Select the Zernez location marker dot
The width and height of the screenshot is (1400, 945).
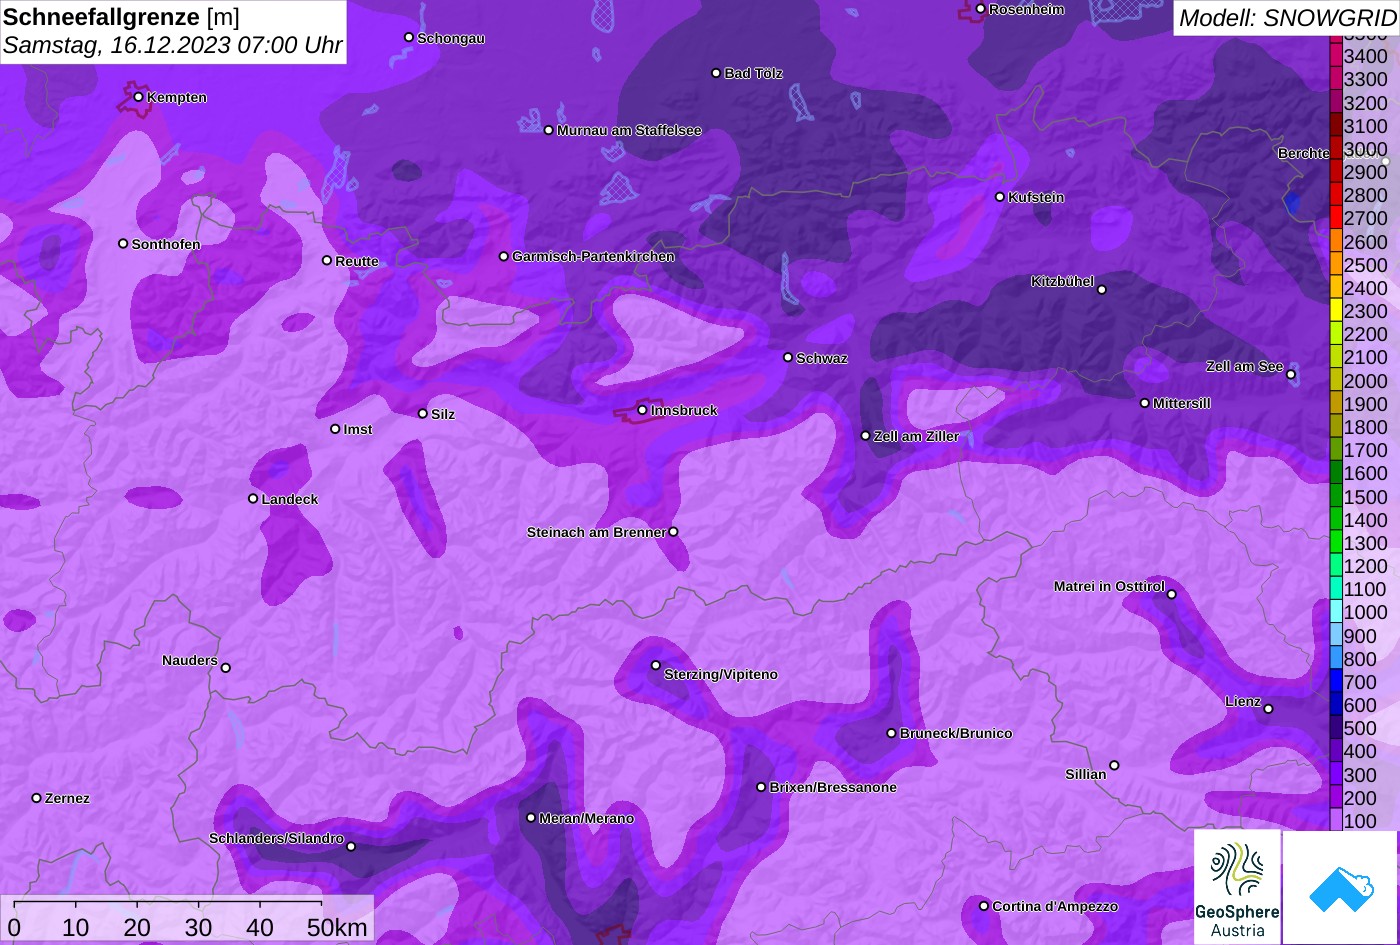pyautogui.click(x=37, y=798)
